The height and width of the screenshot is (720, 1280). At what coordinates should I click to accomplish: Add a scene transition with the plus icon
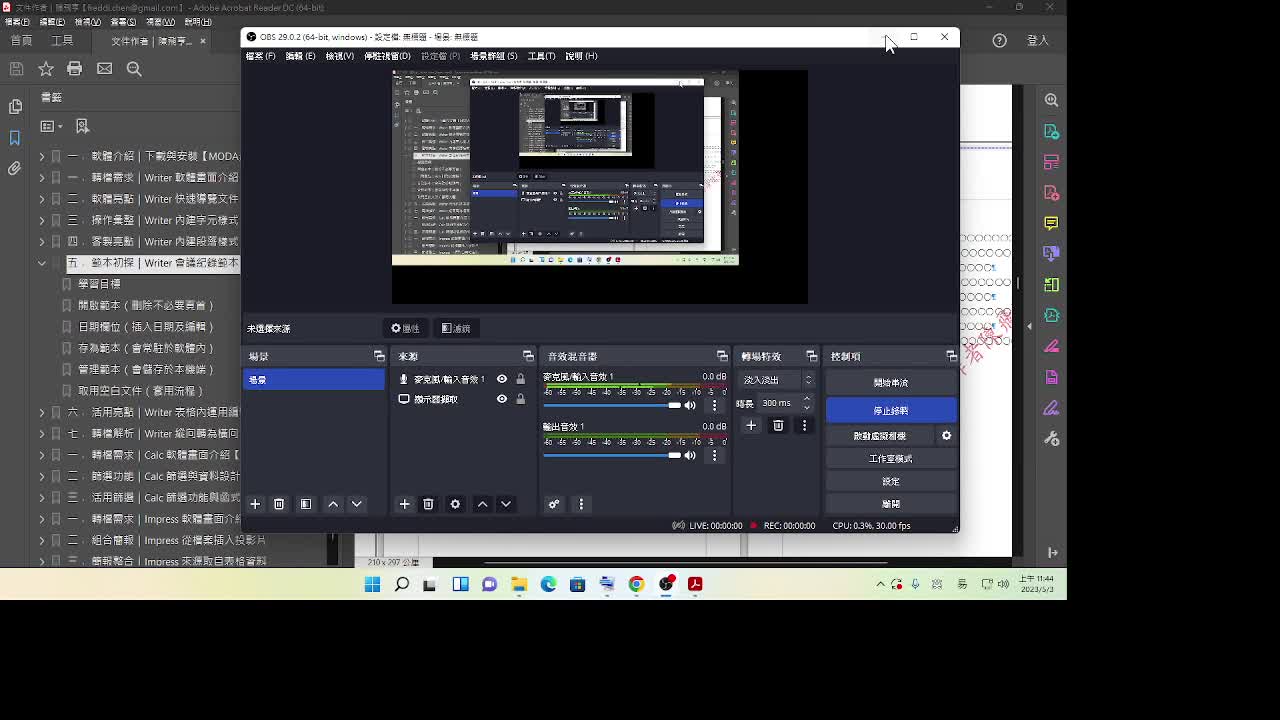[x=751, y=425]
